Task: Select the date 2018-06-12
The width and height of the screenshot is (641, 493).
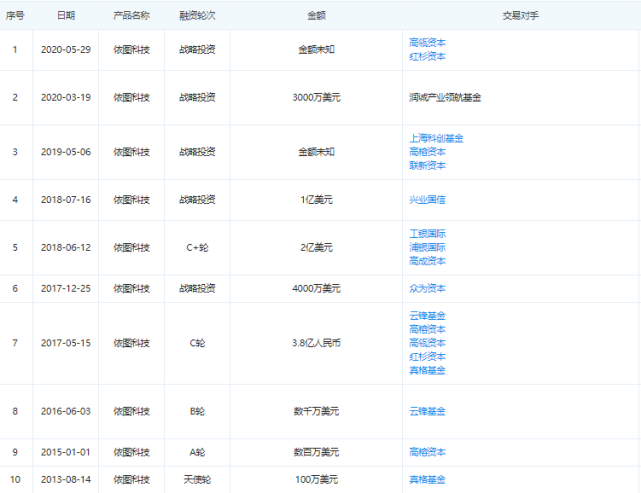Action: (66, 247)
